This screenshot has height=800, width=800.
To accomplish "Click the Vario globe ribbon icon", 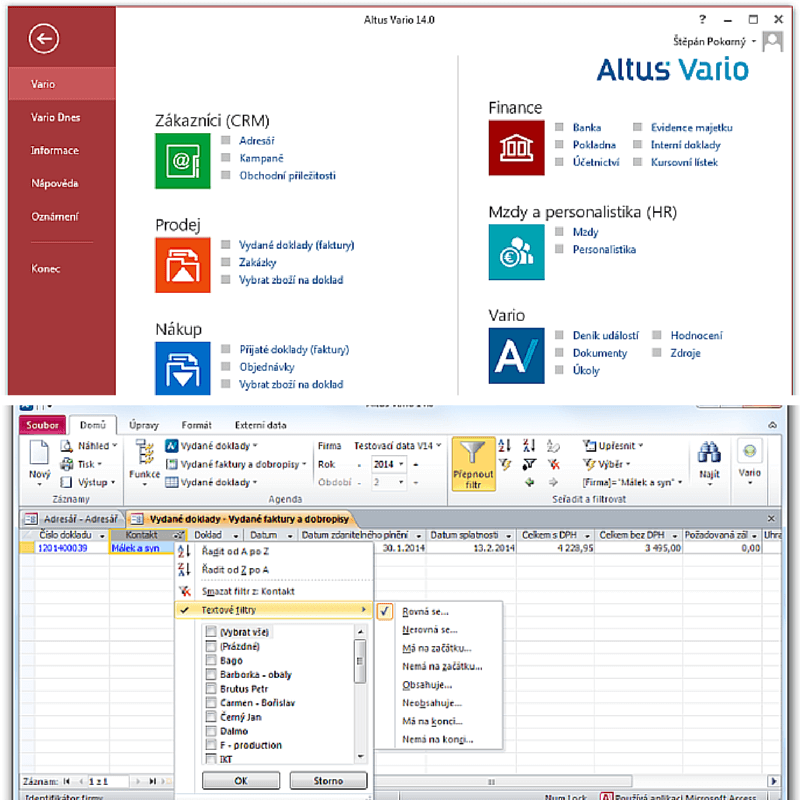I will pos(749,451).
